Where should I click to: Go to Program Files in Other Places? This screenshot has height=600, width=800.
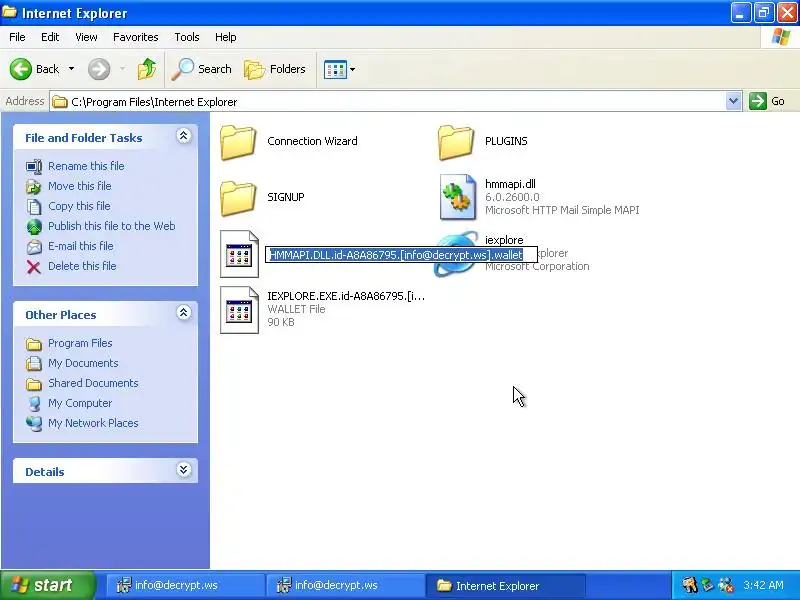80,343
